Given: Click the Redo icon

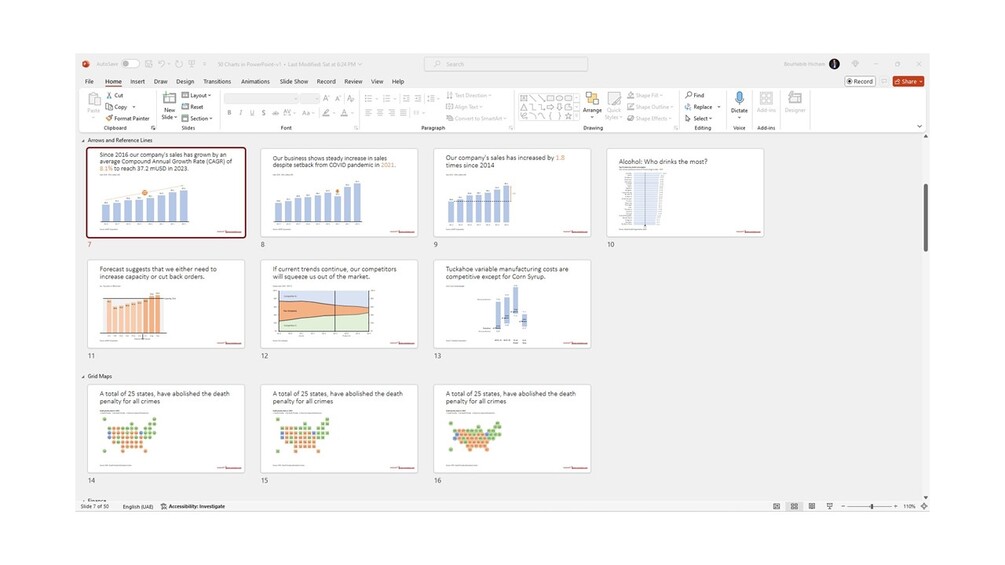Looking at the screenshot, I should [x=179, y=64].
